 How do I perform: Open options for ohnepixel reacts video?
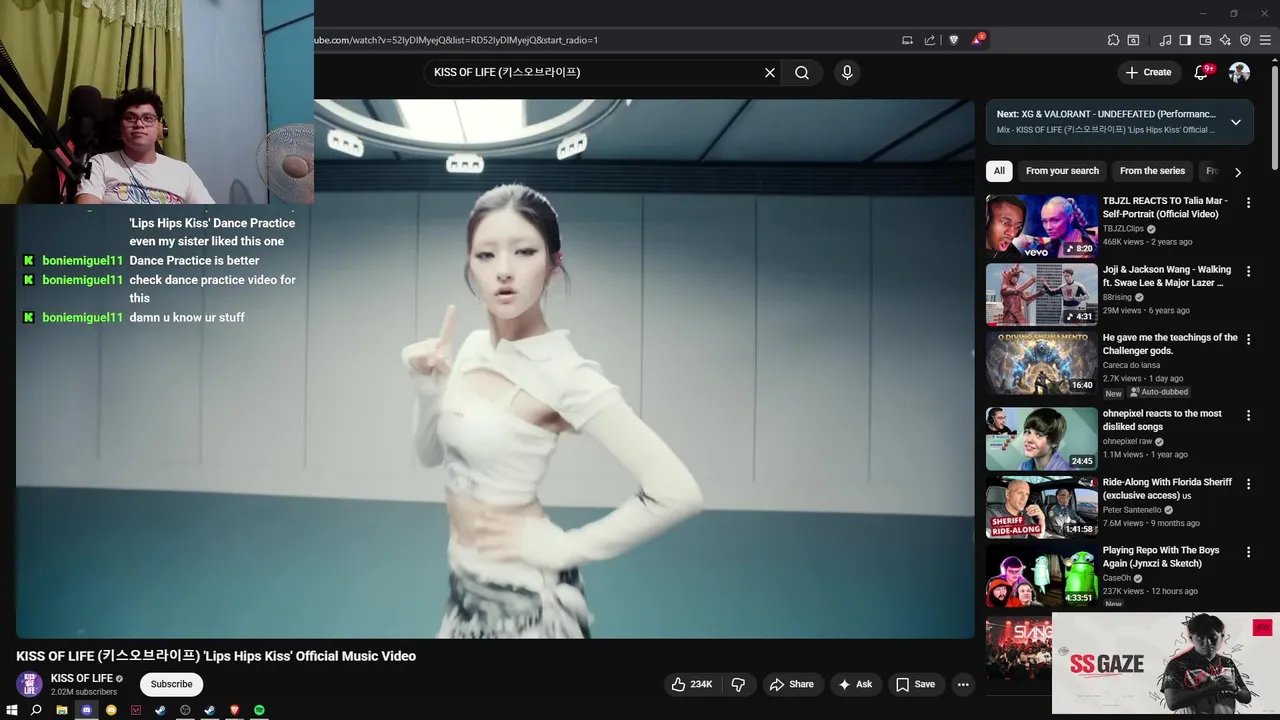pyautogui.click(x=1248, y=416)
